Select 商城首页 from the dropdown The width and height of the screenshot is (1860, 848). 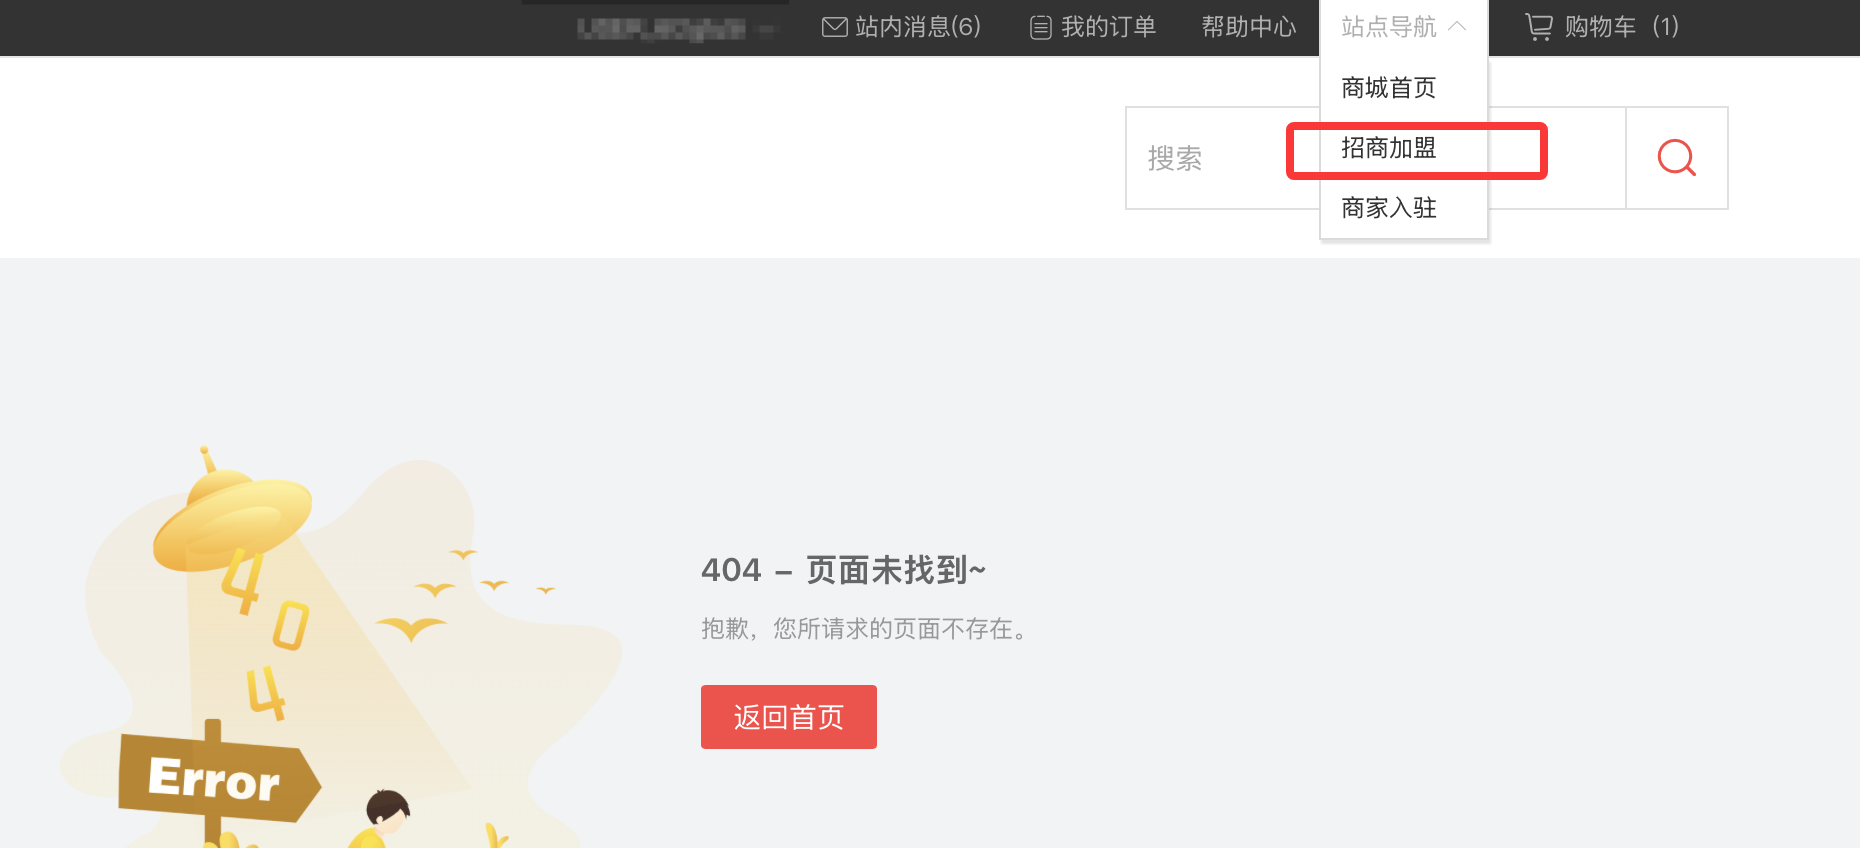pos(1389,88)
